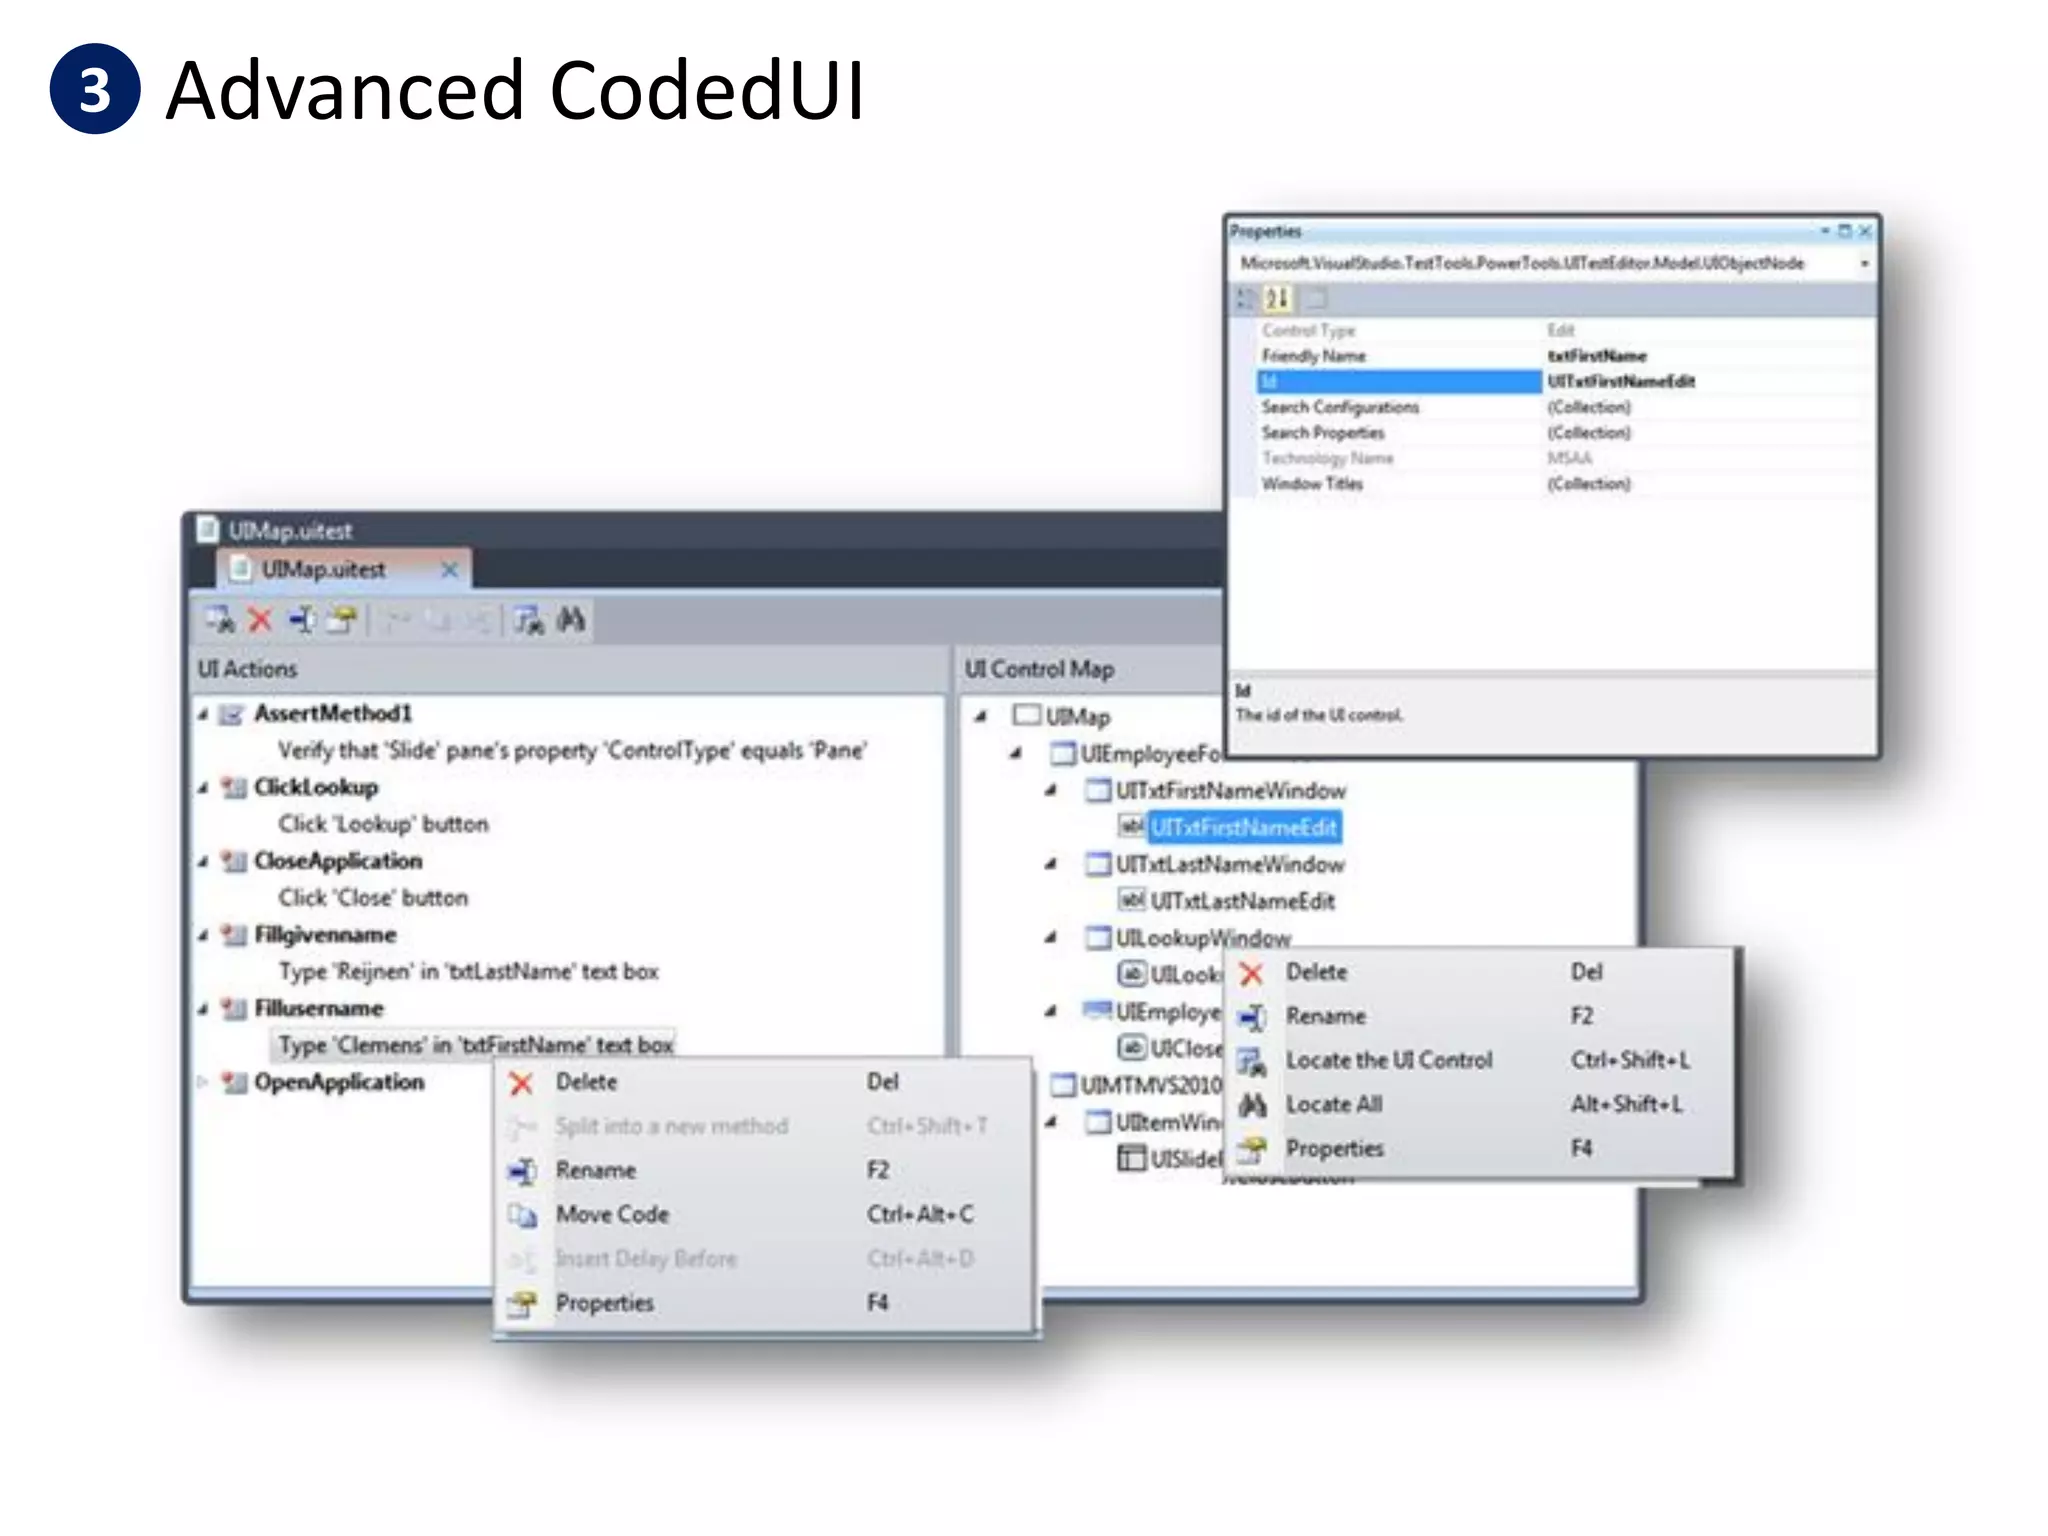Expand the OpenApplication node
The width and height of the screenshot is (2048, 1536).
(203, 1082)
